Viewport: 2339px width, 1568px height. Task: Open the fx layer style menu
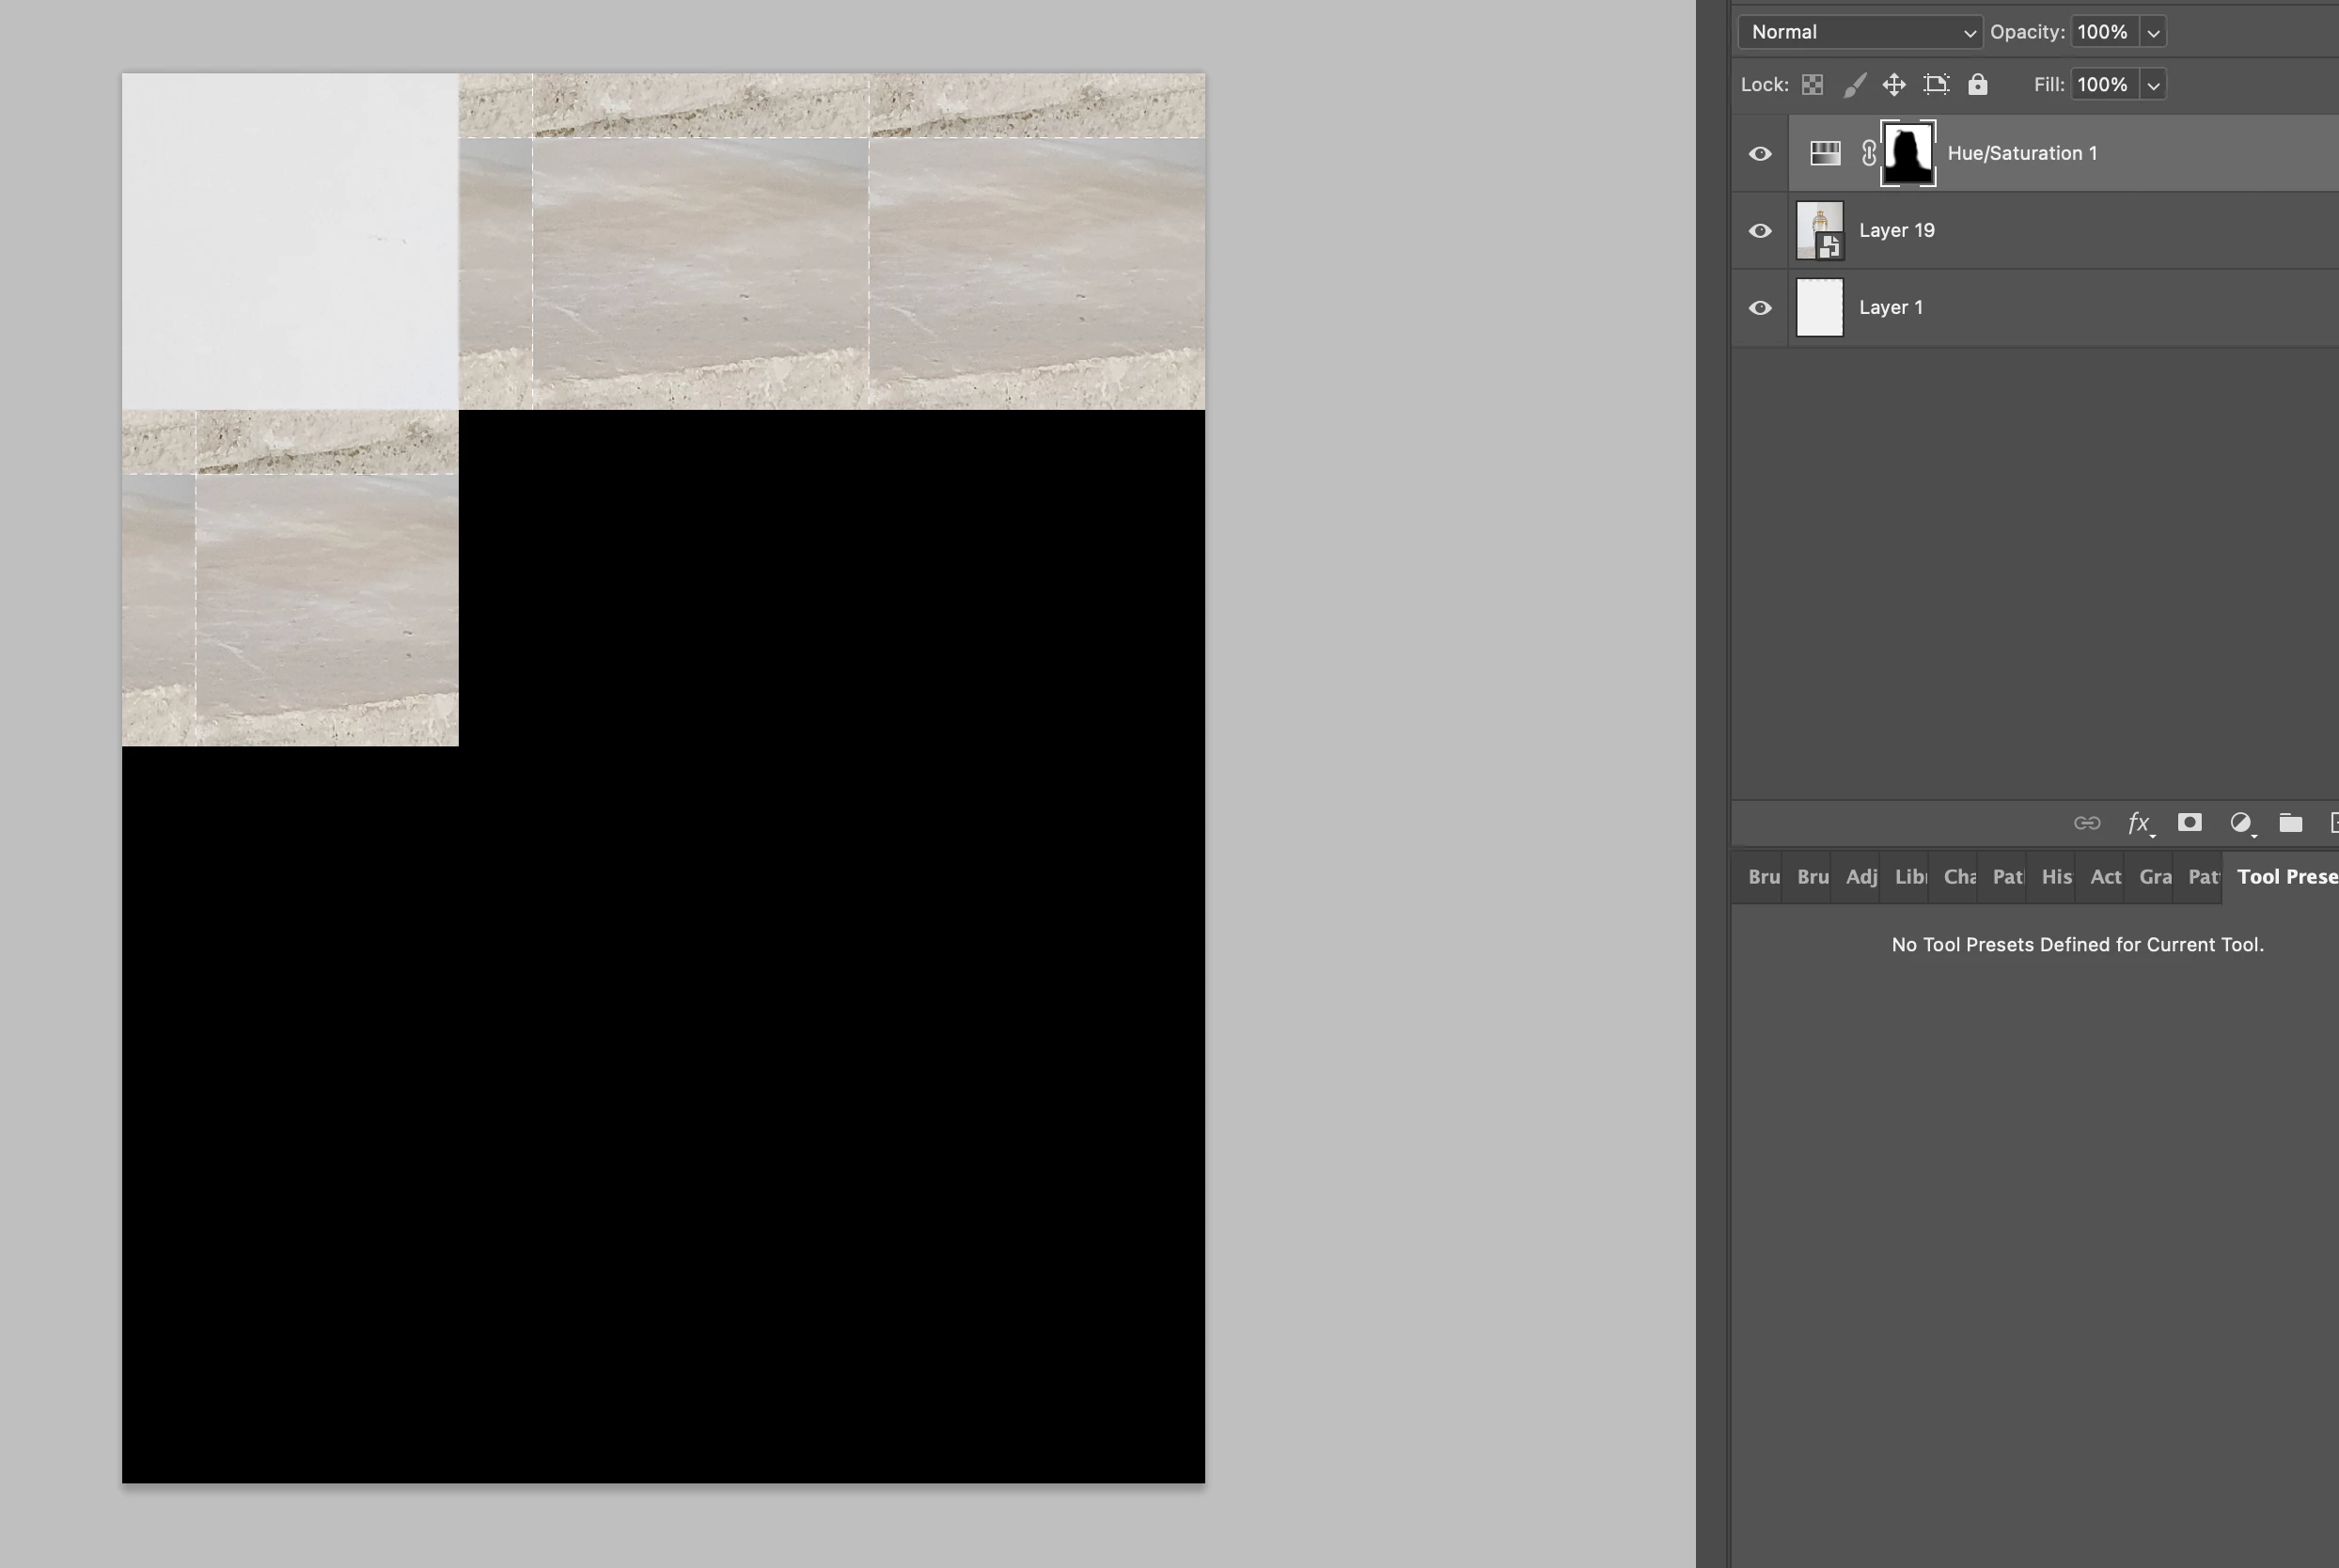[x=2138, y=823]
